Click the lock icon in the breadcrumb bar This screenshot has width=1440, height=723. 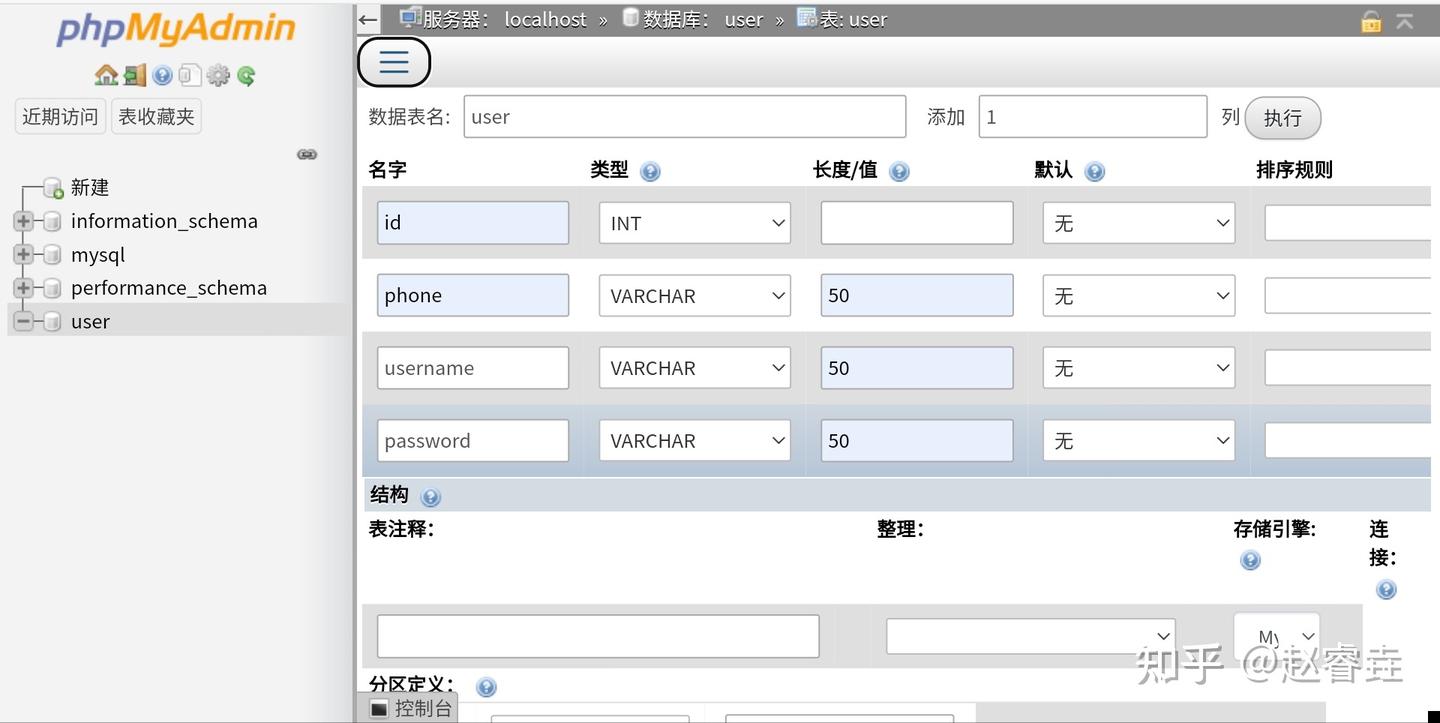coord(1370,19)
